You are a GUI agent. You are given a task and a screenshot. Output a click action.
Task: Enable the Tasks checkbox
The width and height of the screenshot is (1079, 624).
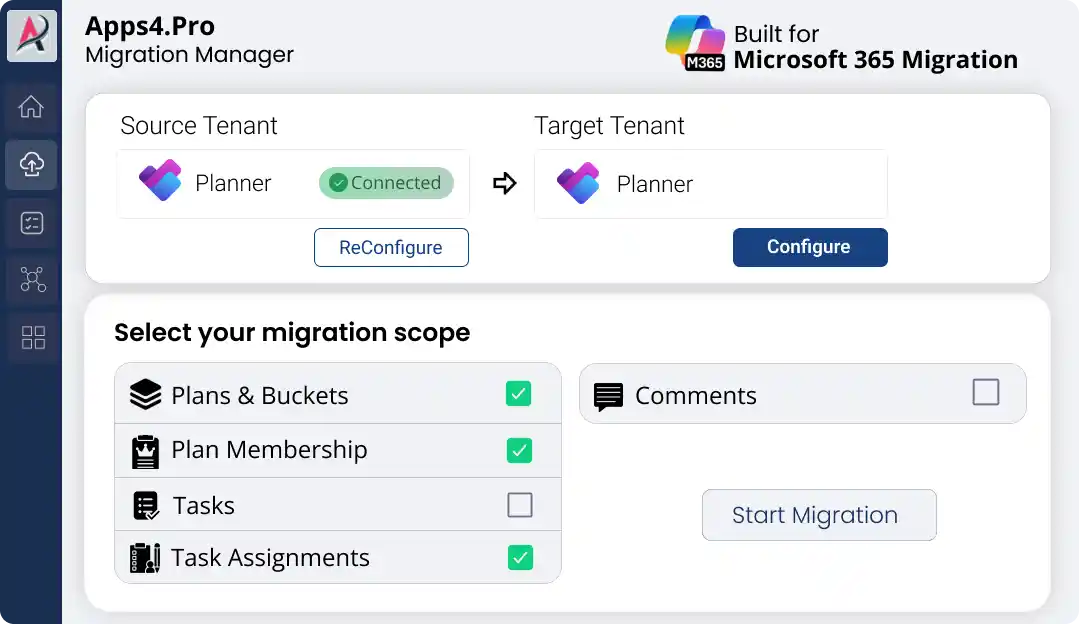[x=520, y=505]
